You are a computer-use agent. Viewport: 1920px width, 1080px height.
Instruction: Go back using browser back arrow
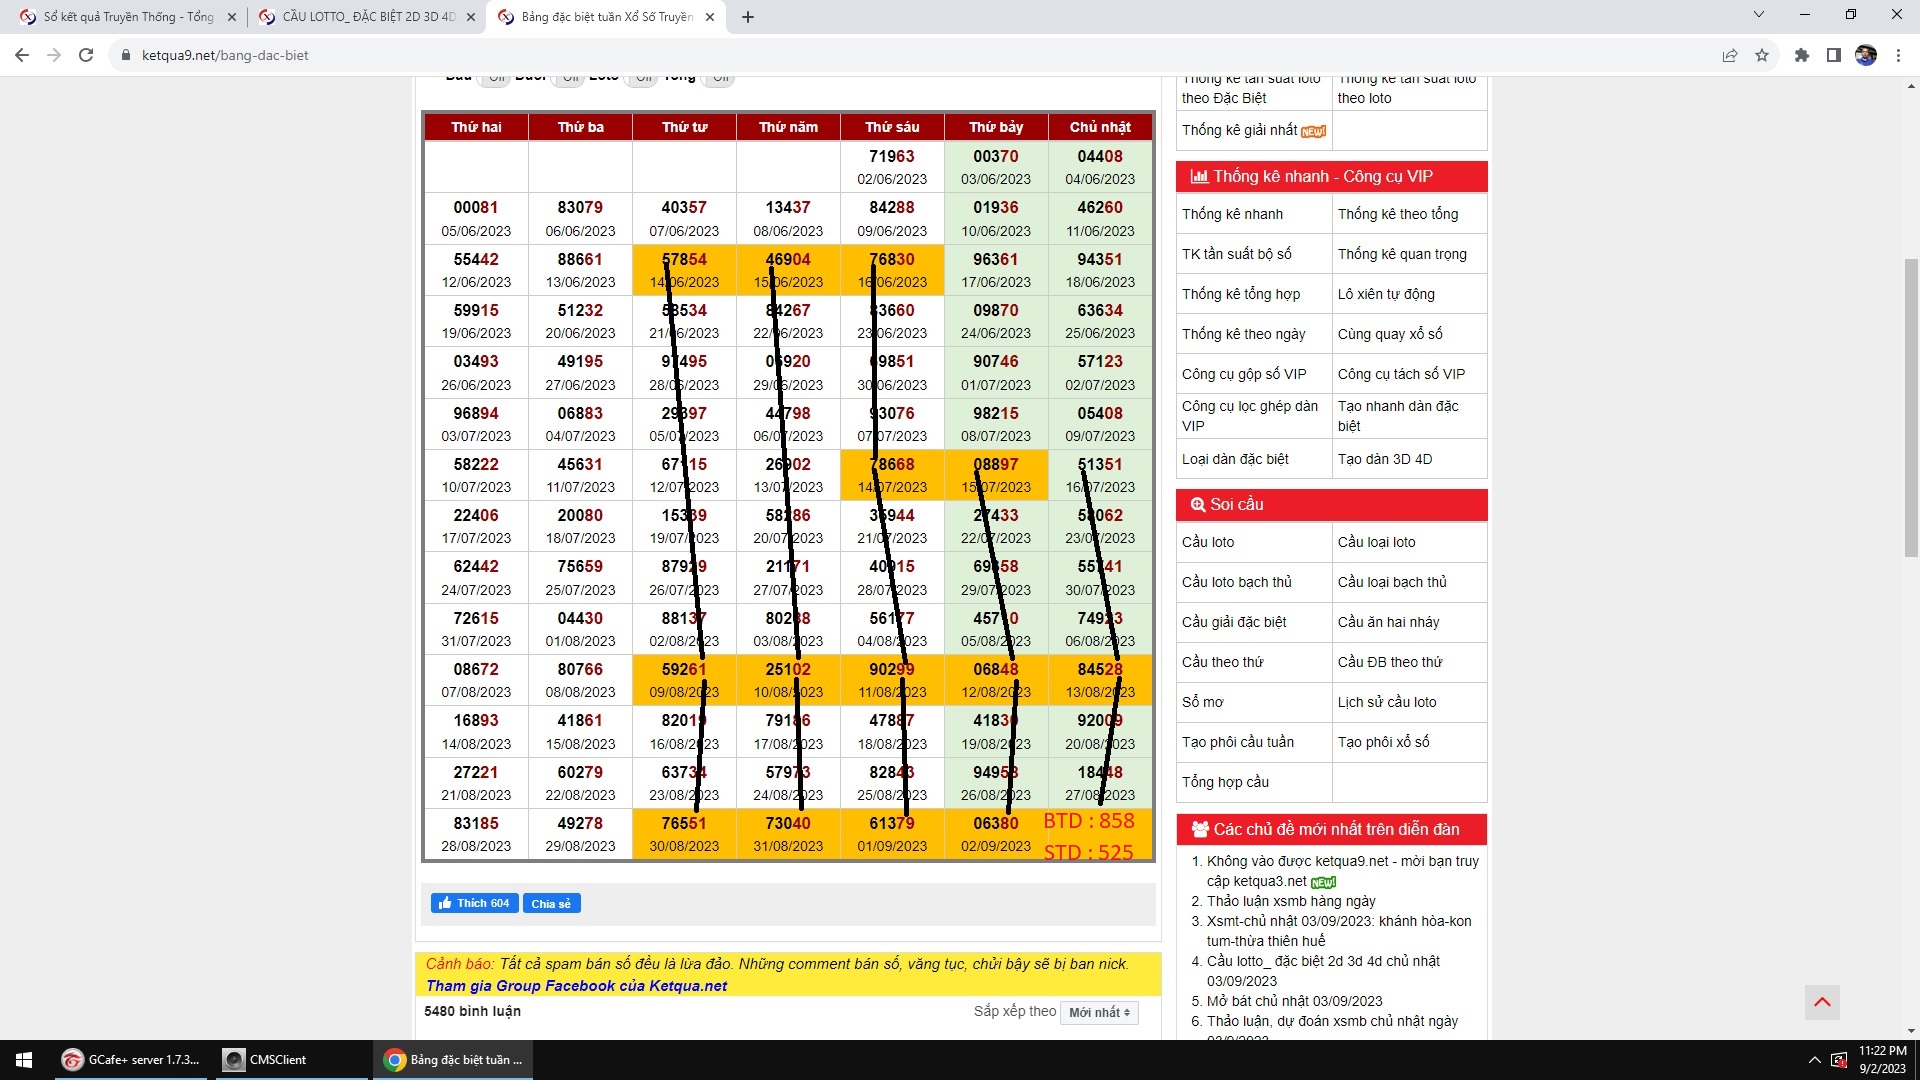22,55
